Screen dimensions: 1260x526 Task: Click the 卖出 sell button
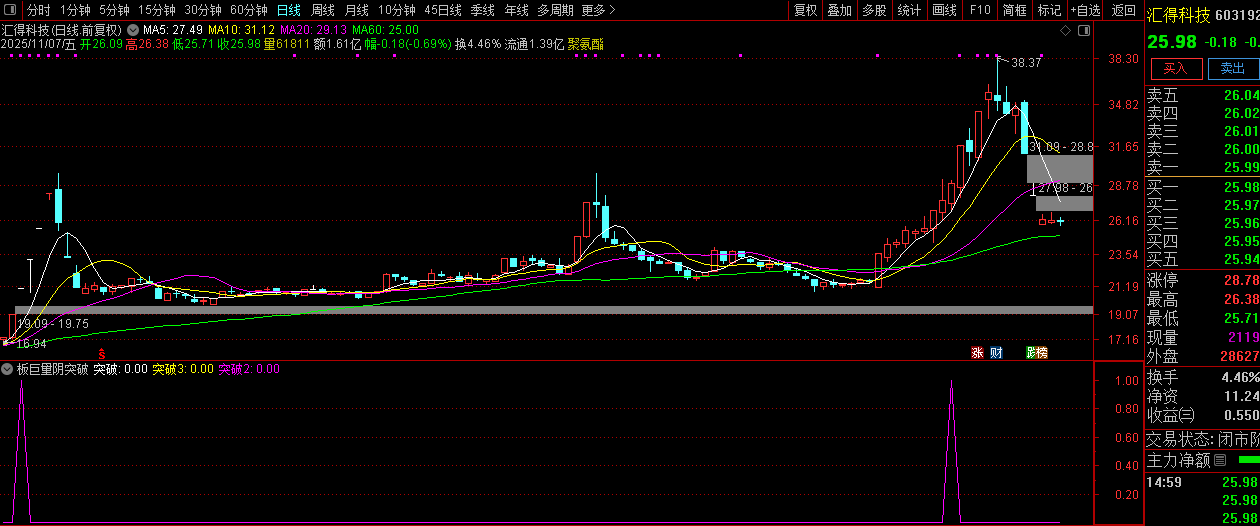1233,68
